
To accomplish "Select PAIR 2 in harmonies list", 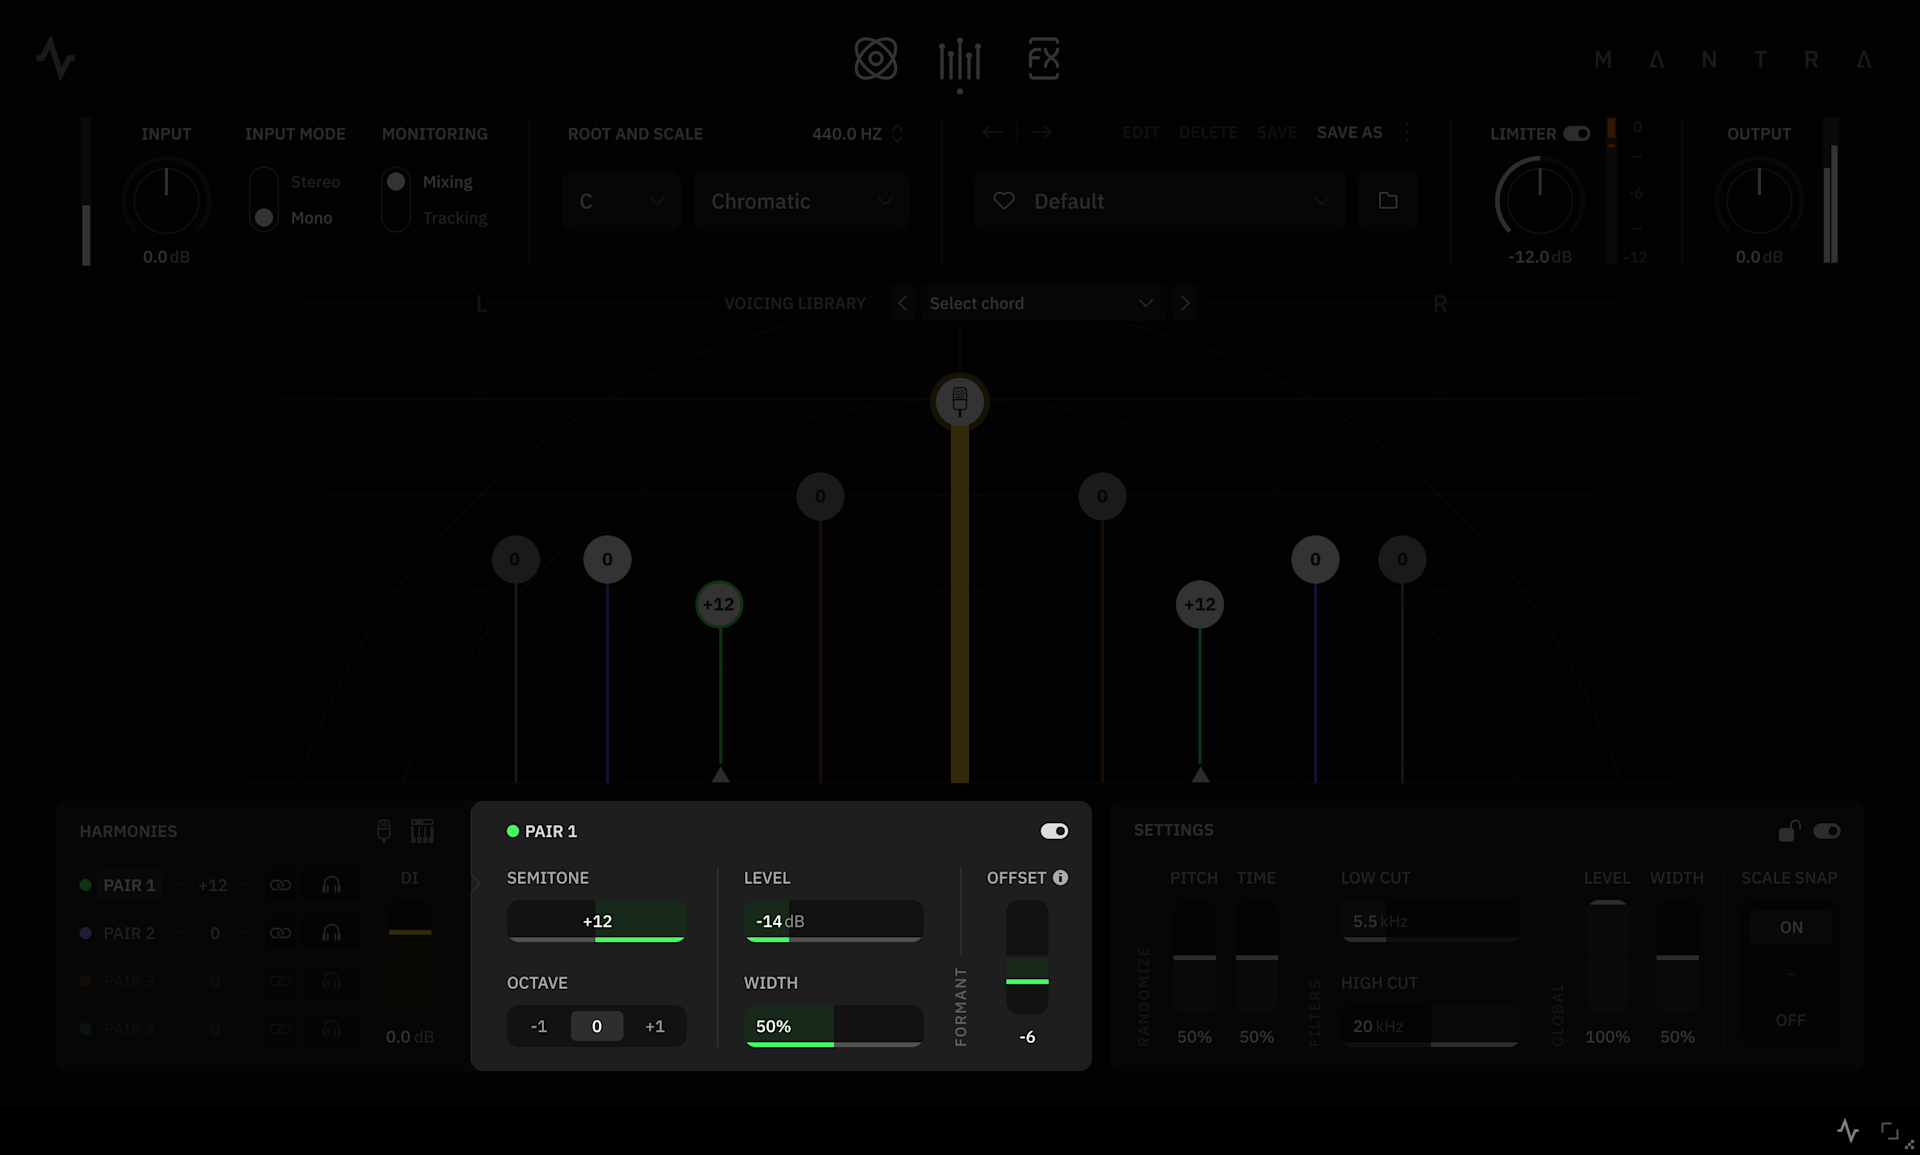I will [129, 933].
